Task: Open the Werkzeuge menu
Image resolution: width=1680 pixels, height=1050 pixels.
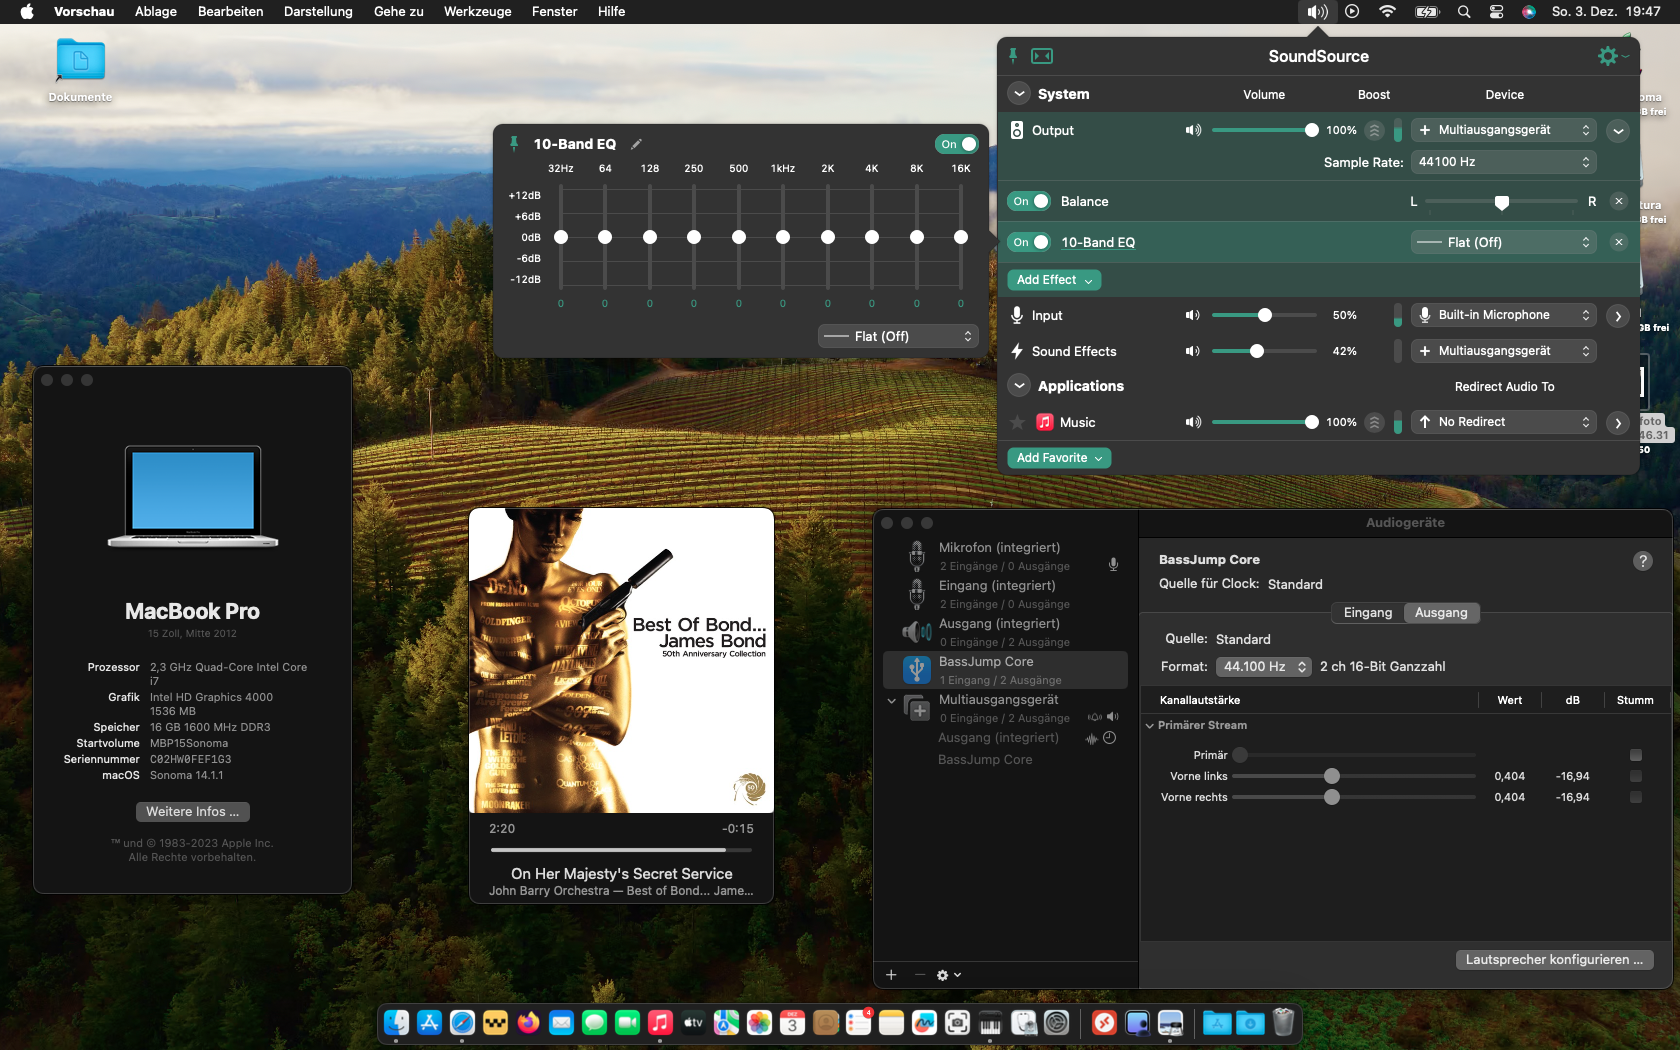Action: pos(478,12)
